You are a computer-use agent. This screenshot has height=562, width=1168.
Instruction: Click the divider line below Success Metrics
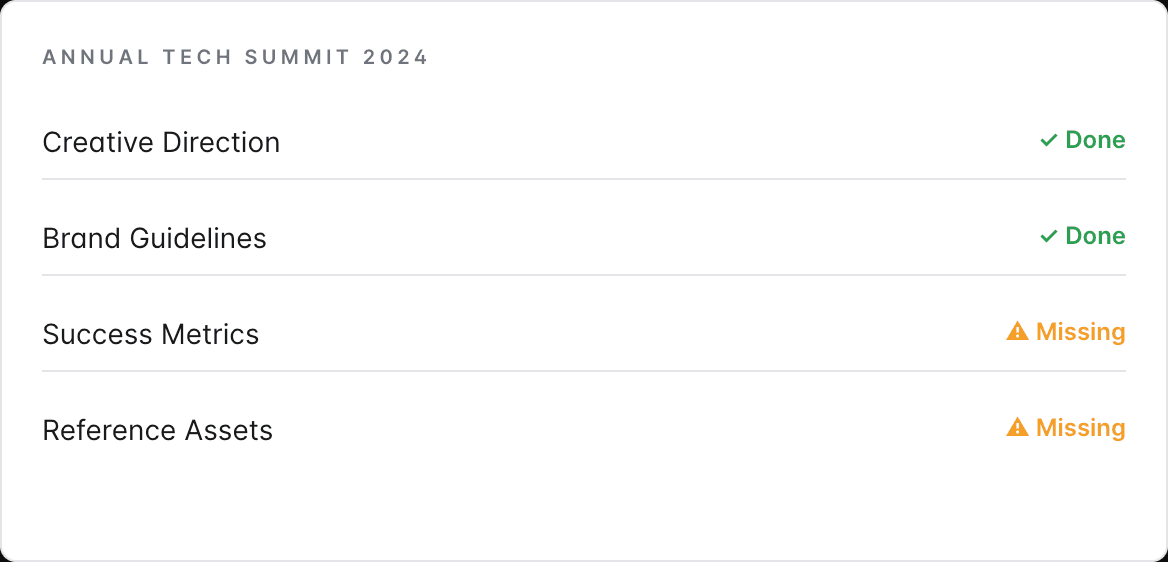(x=584, y=370)
